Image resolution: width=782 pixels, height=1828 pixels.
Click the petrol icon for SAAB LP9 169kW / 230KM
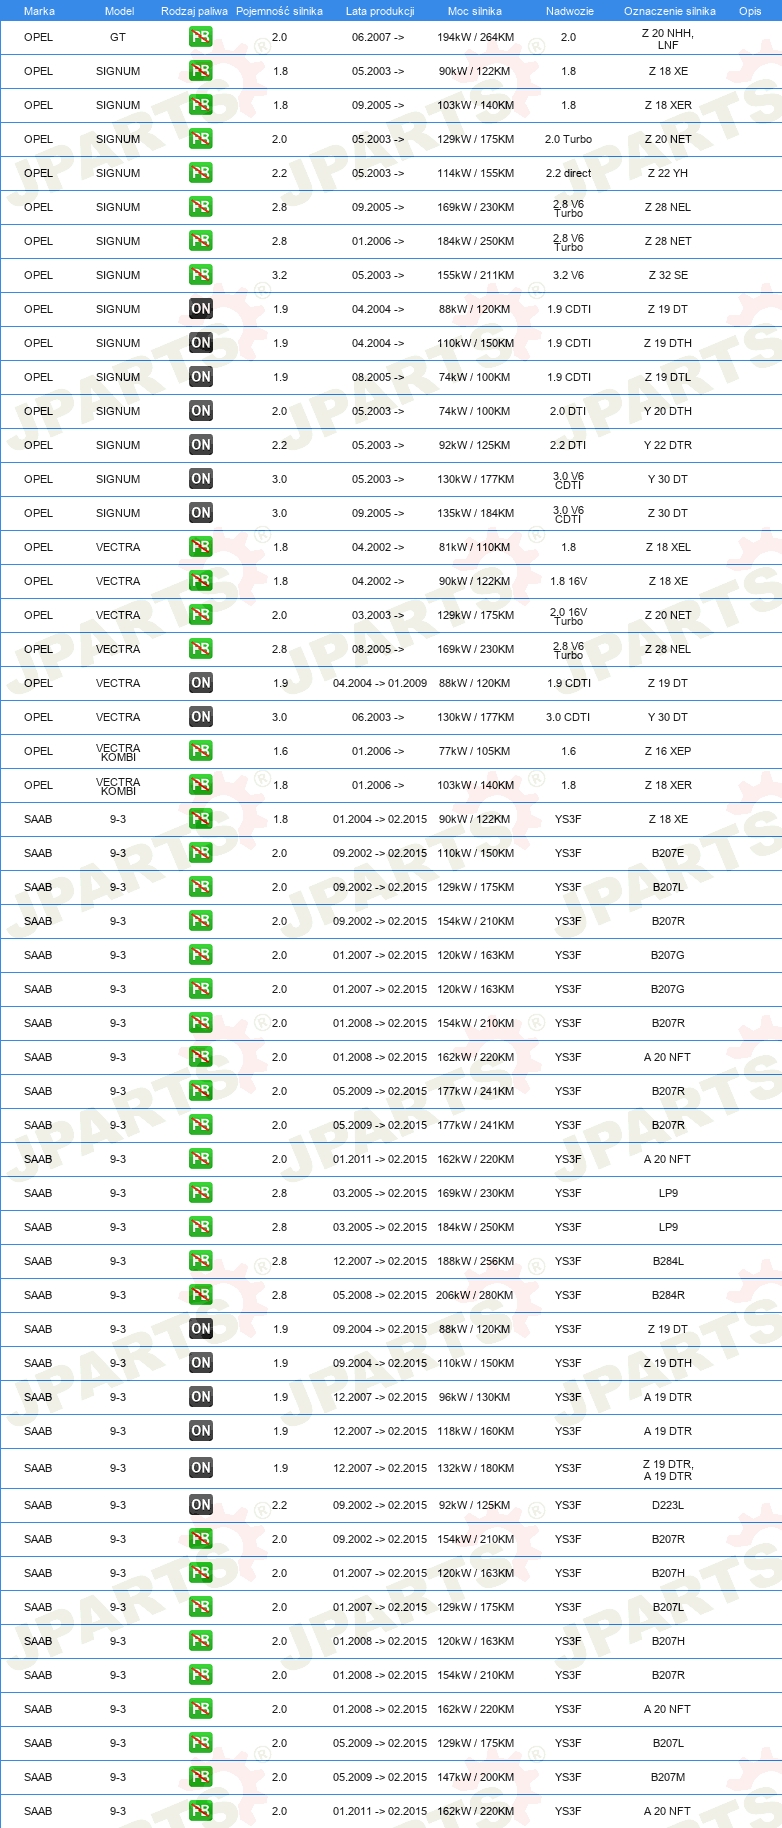tap(201, 1193)
